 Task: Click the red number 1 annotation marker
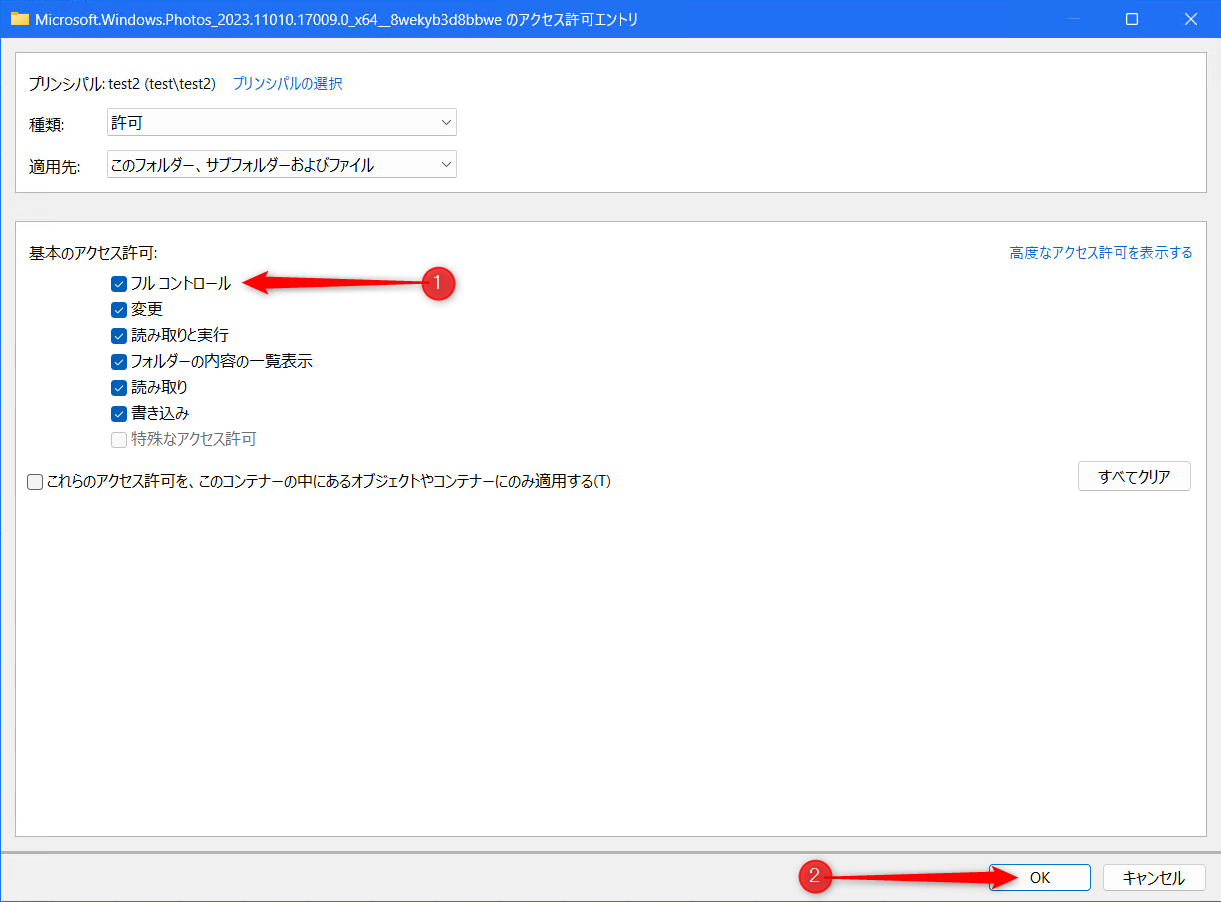(x=436, y=284)
